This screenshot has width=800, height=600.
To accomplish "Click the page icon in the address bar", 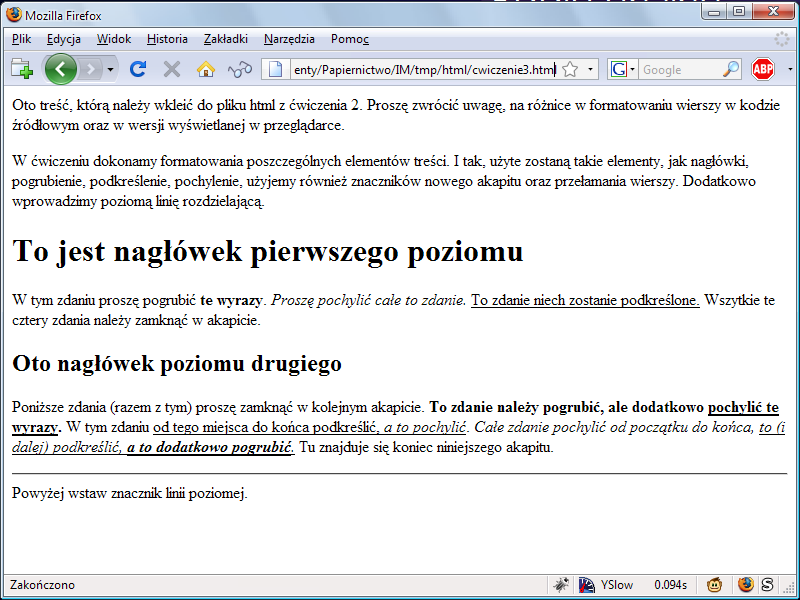I will coord(276,69).
